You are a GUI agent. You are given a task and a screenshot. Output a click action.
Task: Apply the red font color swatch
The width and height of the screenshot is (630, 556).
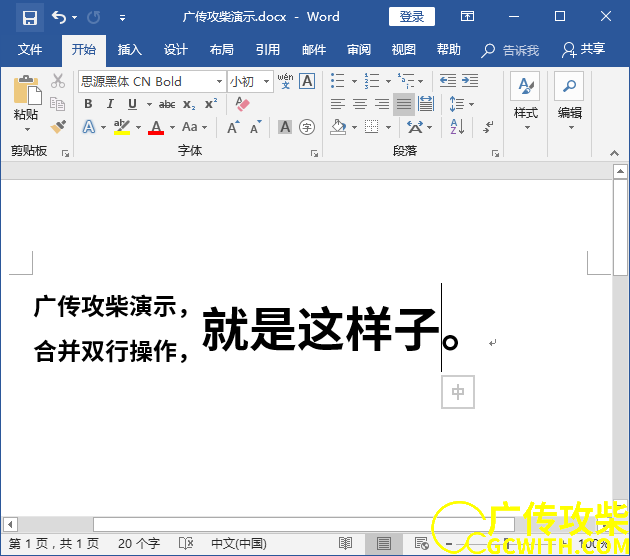(155, 127)
